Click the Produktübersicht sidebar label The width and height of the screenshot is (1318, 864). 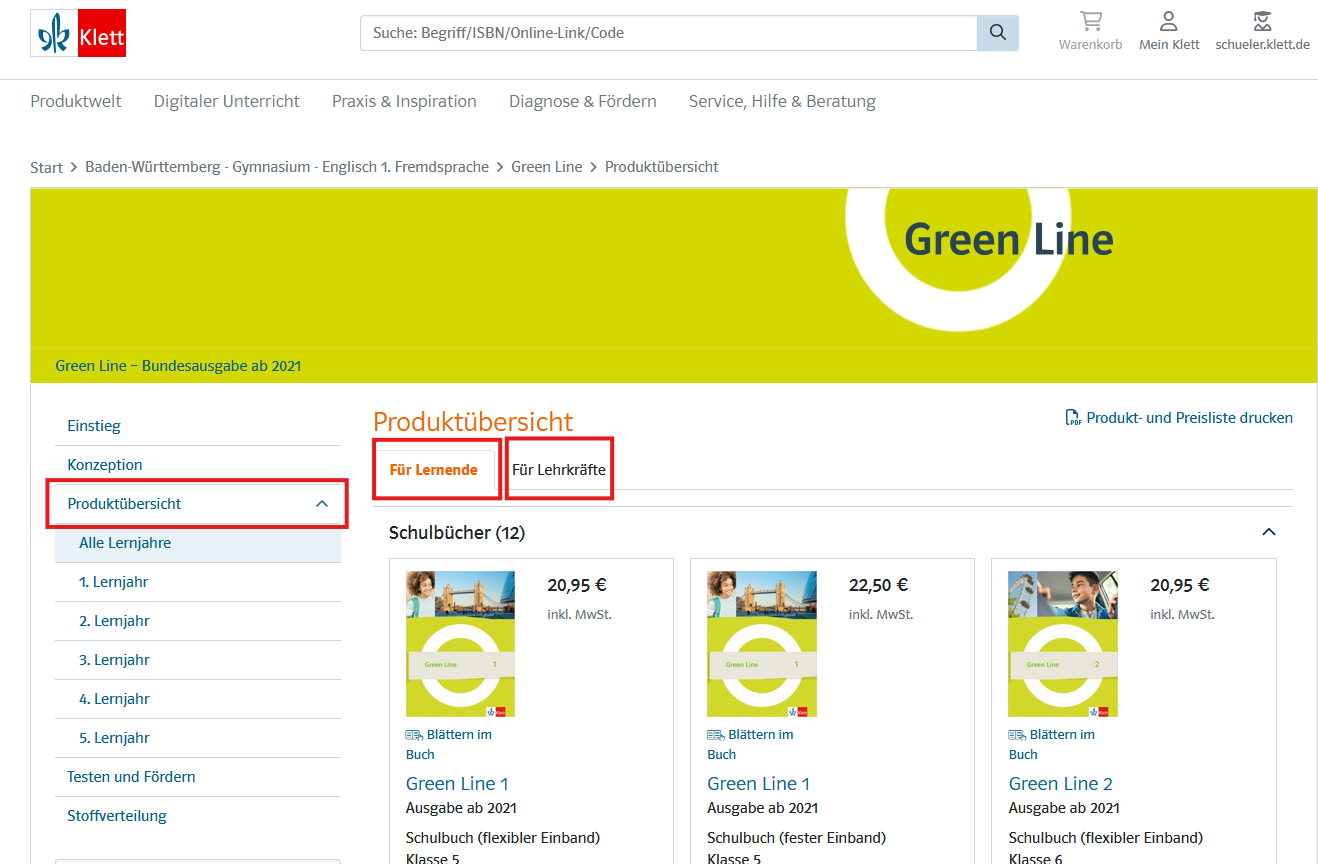124,504
